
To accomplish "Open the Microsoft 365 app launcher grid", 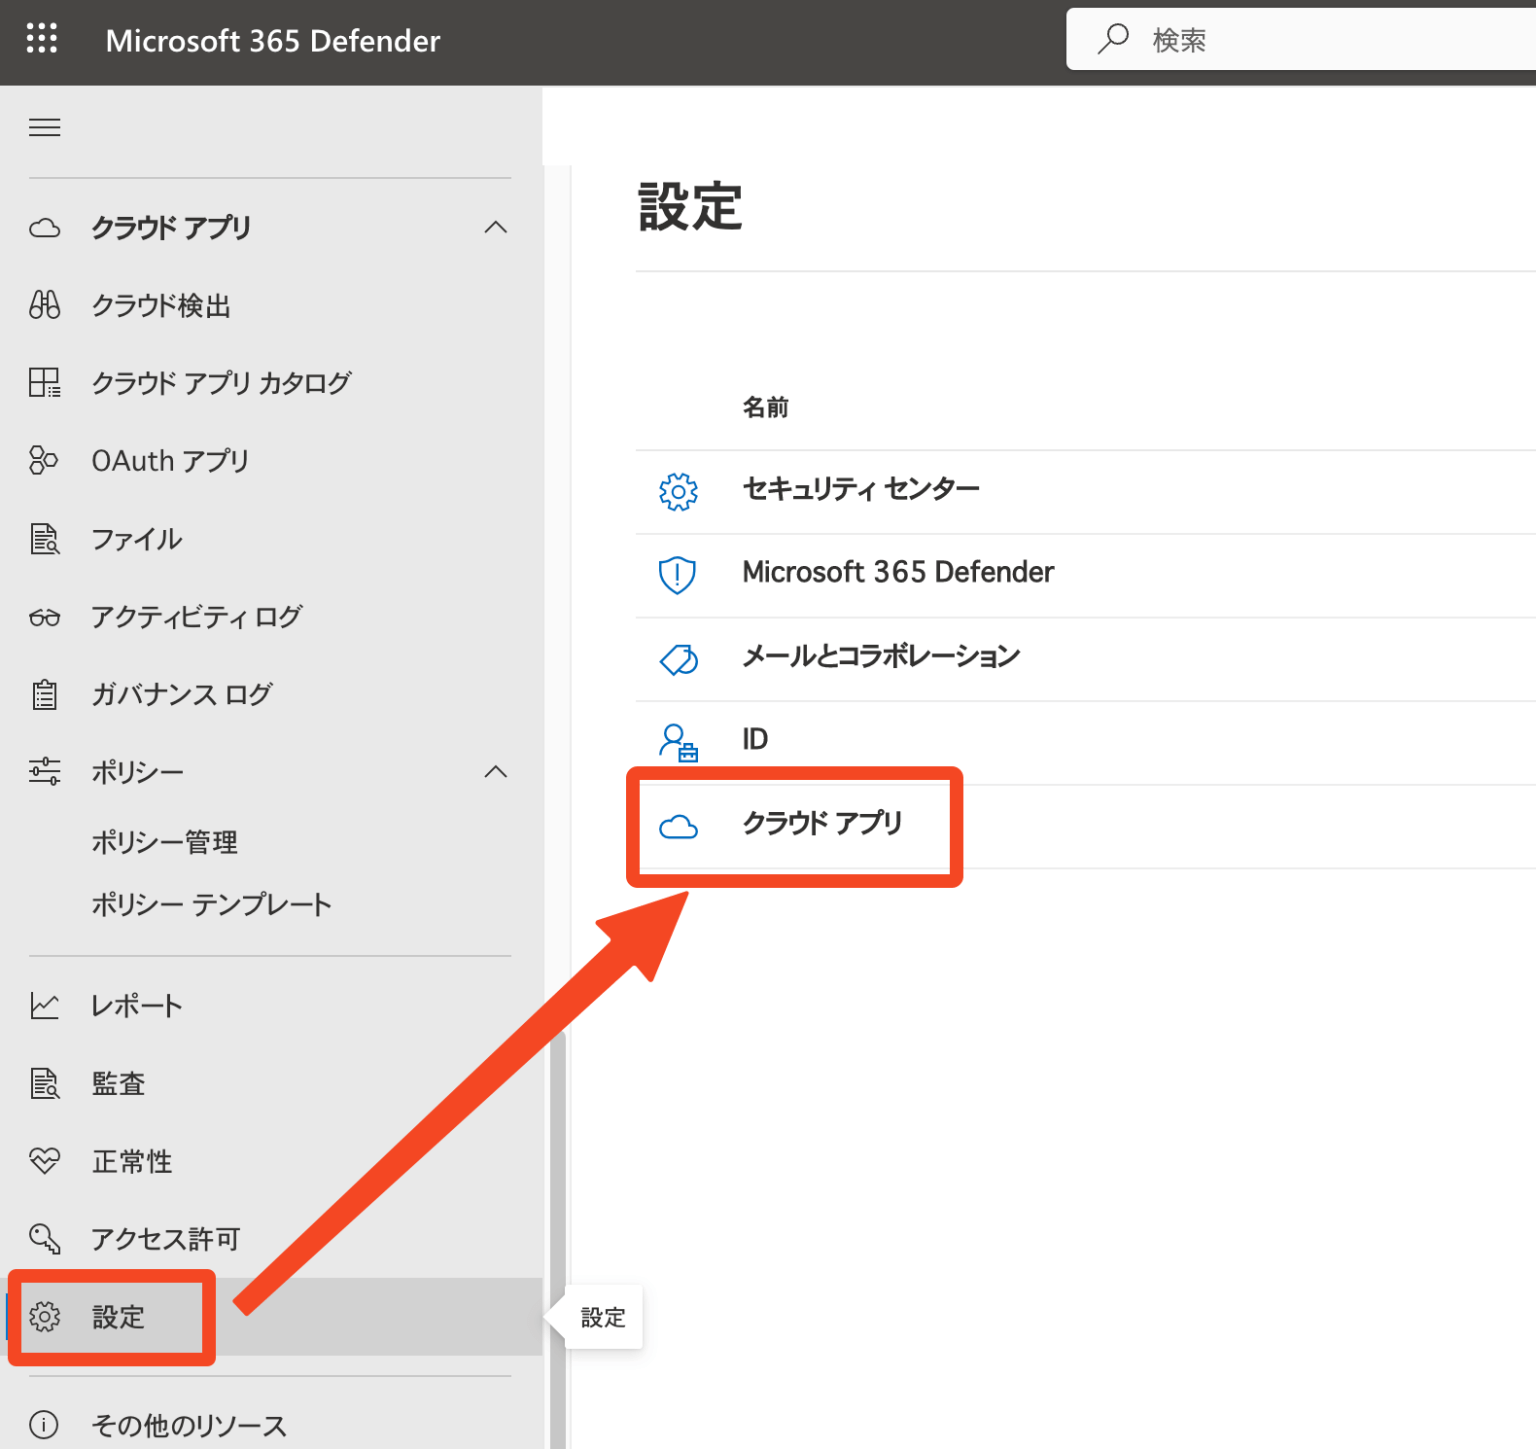I will 42,38.
